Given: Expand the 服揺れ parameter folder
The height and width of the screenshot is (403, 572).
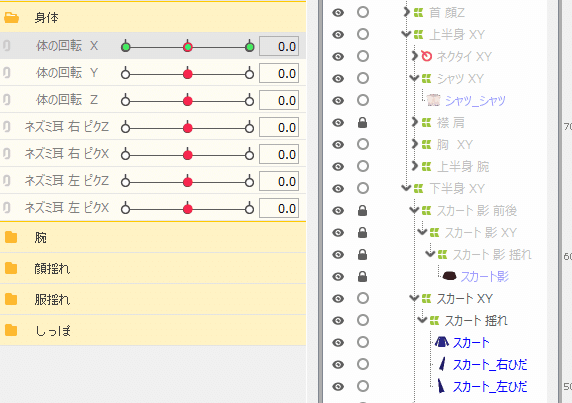Looking at the screenshot, I should click(11, 299).
